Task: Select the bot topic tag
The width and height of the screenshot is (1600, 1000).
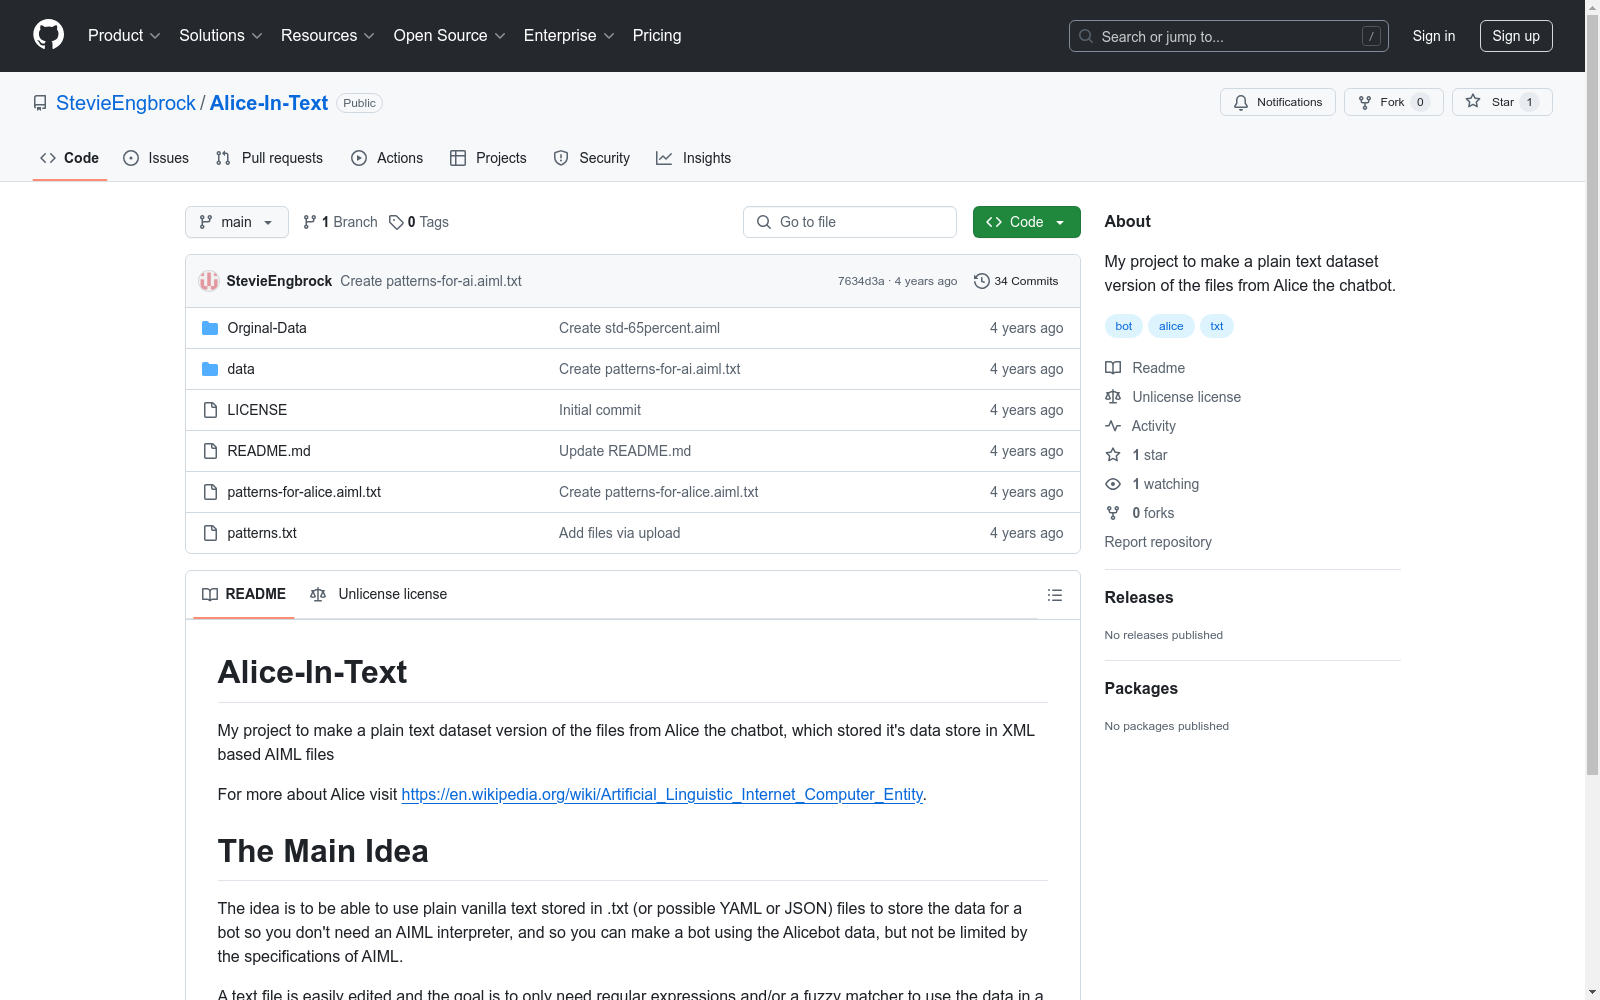Action: coord(1124,326)
